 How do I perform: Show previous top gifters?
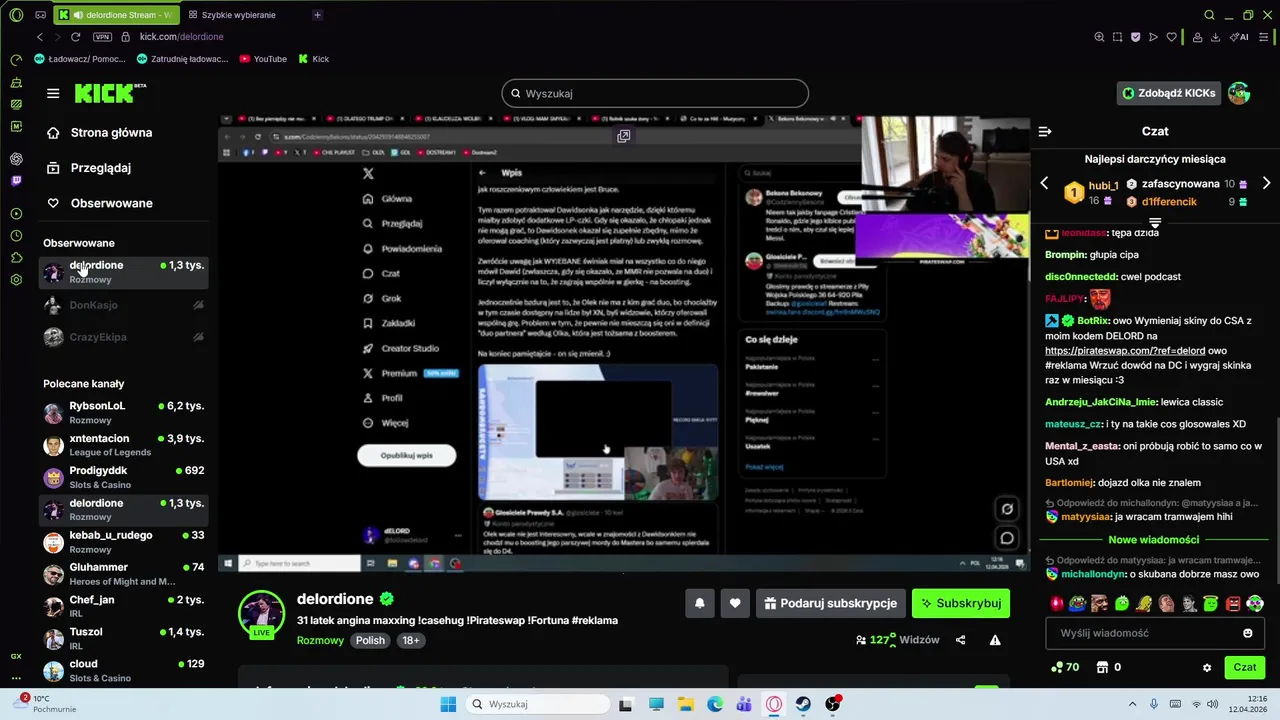(1045, 183)
